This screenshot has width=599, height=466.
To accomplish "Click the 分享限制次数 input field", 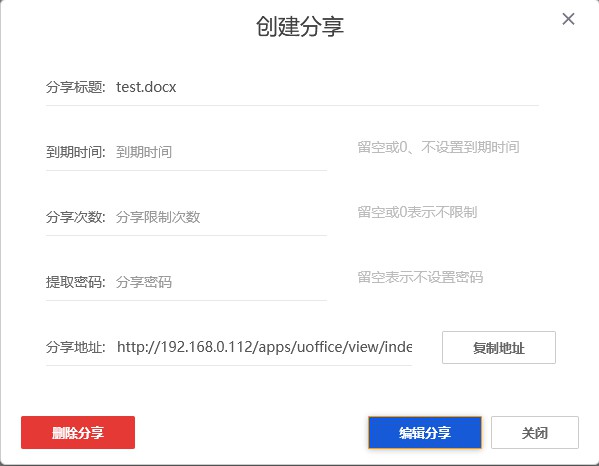I will (221, 217).
